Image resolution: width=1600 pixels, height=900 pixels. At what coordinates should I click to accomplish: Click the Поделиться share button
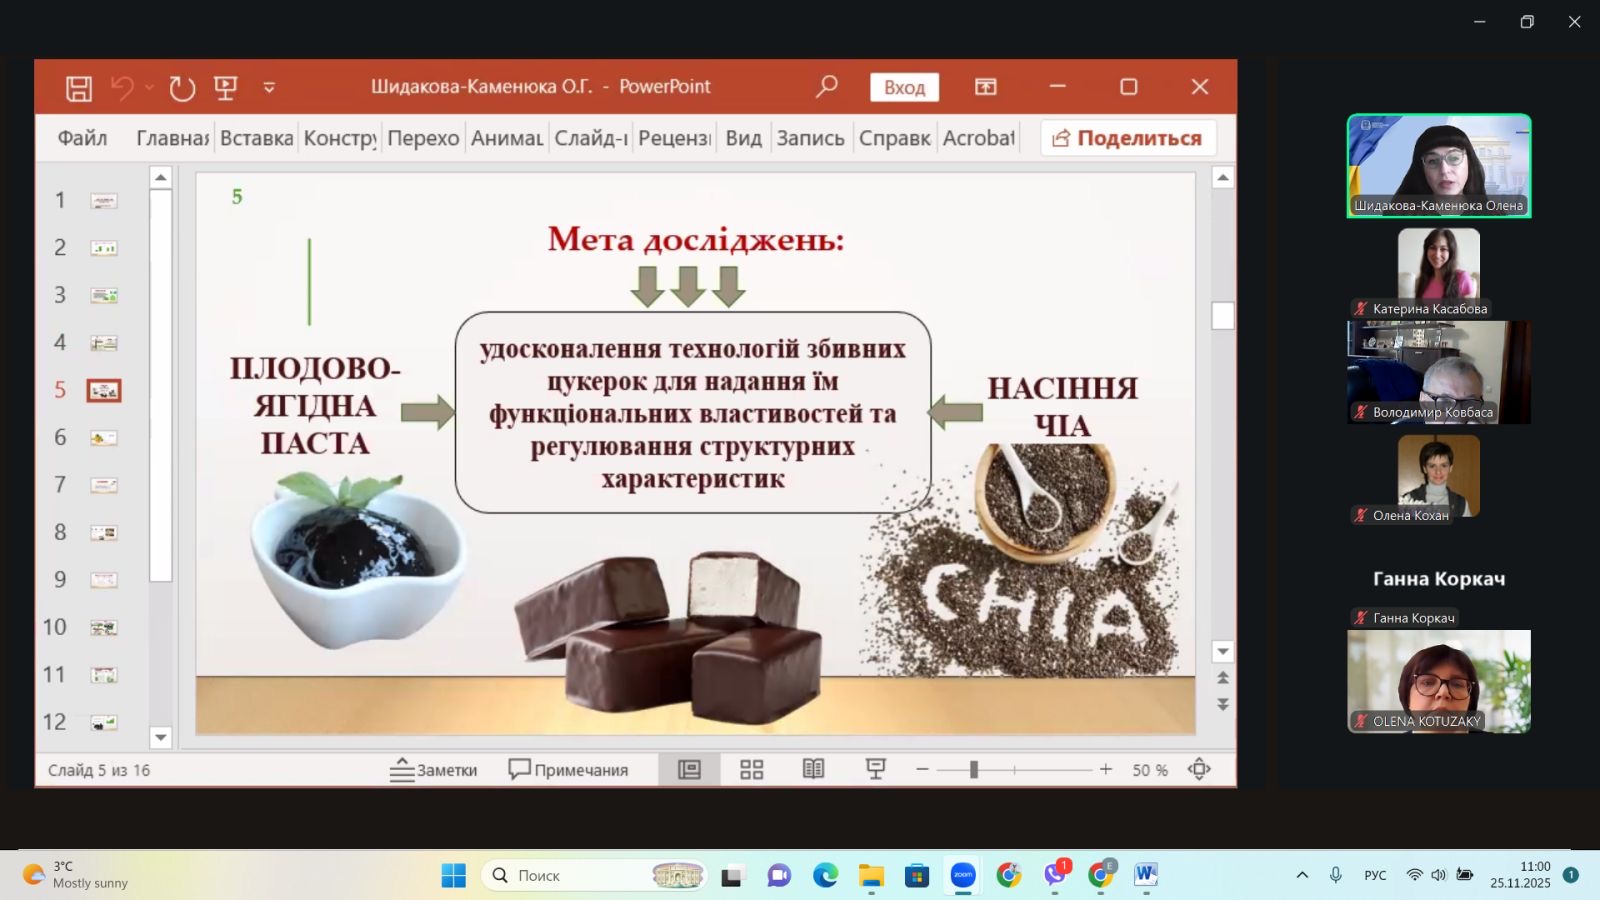click(x=1128, y=138)
